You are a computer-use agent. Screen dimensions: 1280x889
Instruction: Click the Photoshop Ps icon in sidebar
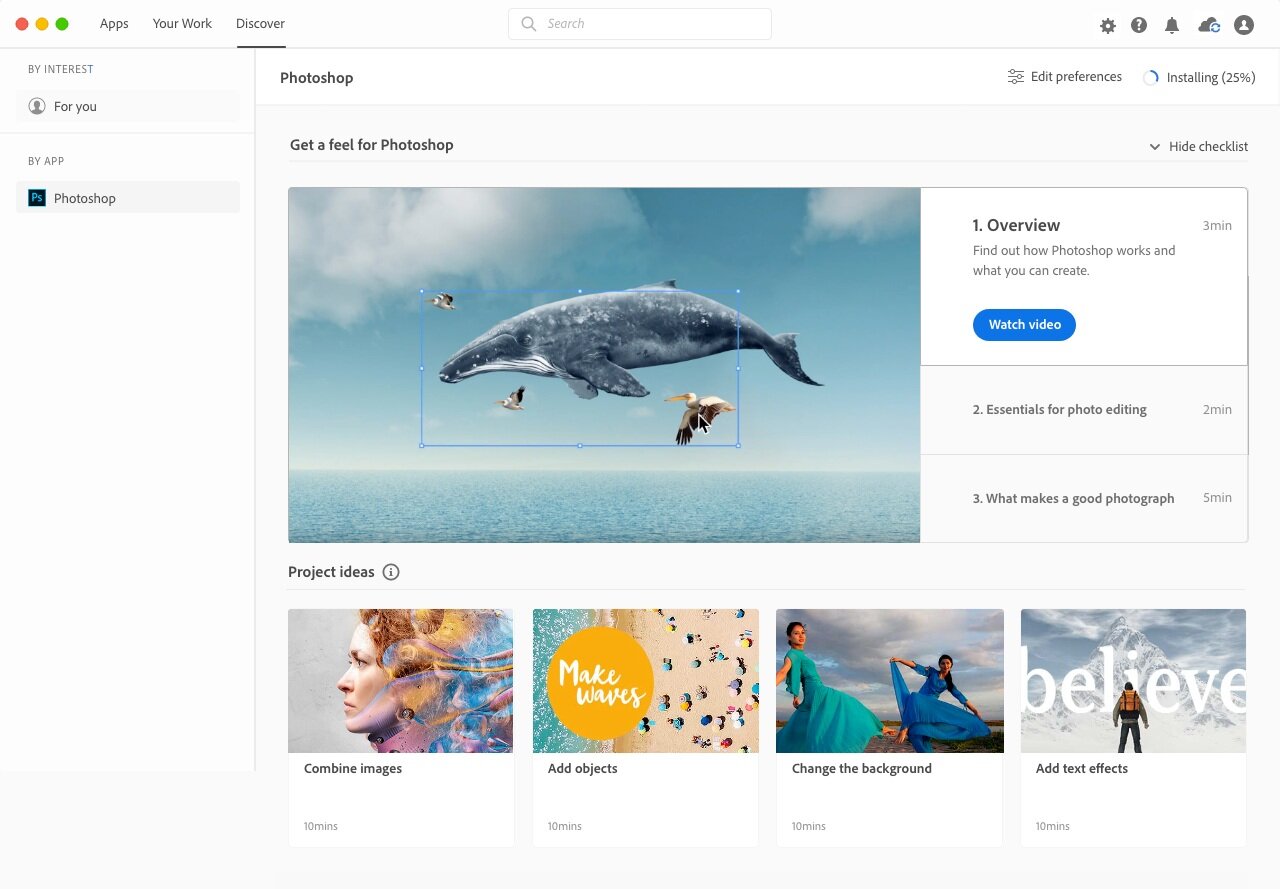(37, 198)
